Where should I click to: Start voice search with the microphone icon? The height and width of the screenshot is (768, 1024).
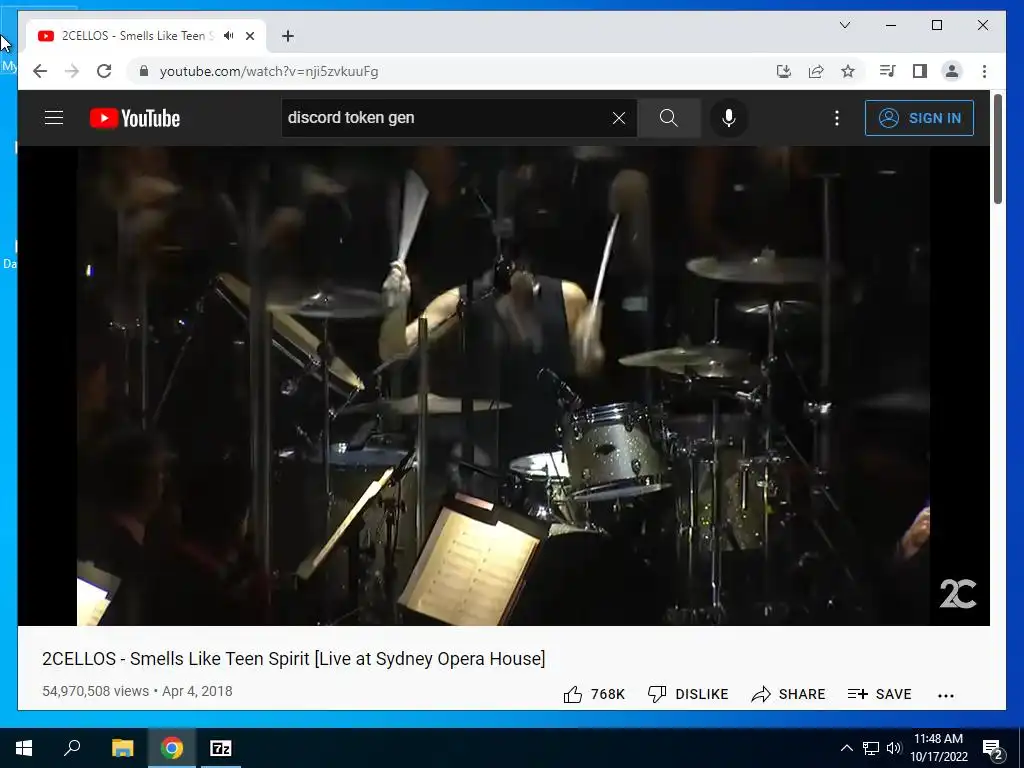pos(729,118)
